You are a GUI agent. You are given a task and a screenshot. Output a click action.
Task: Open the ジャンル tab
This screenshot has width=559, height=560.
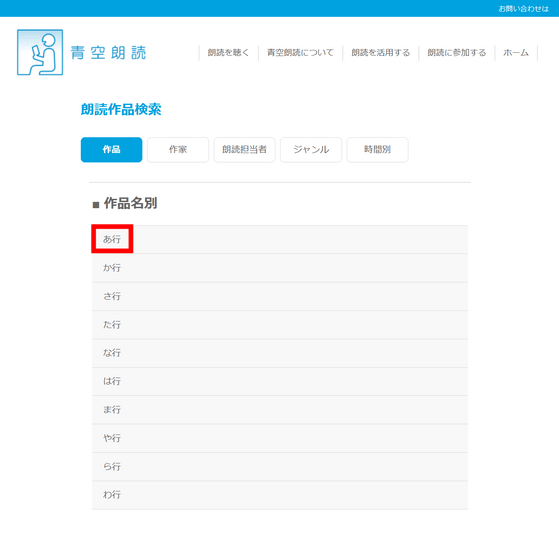311,150
